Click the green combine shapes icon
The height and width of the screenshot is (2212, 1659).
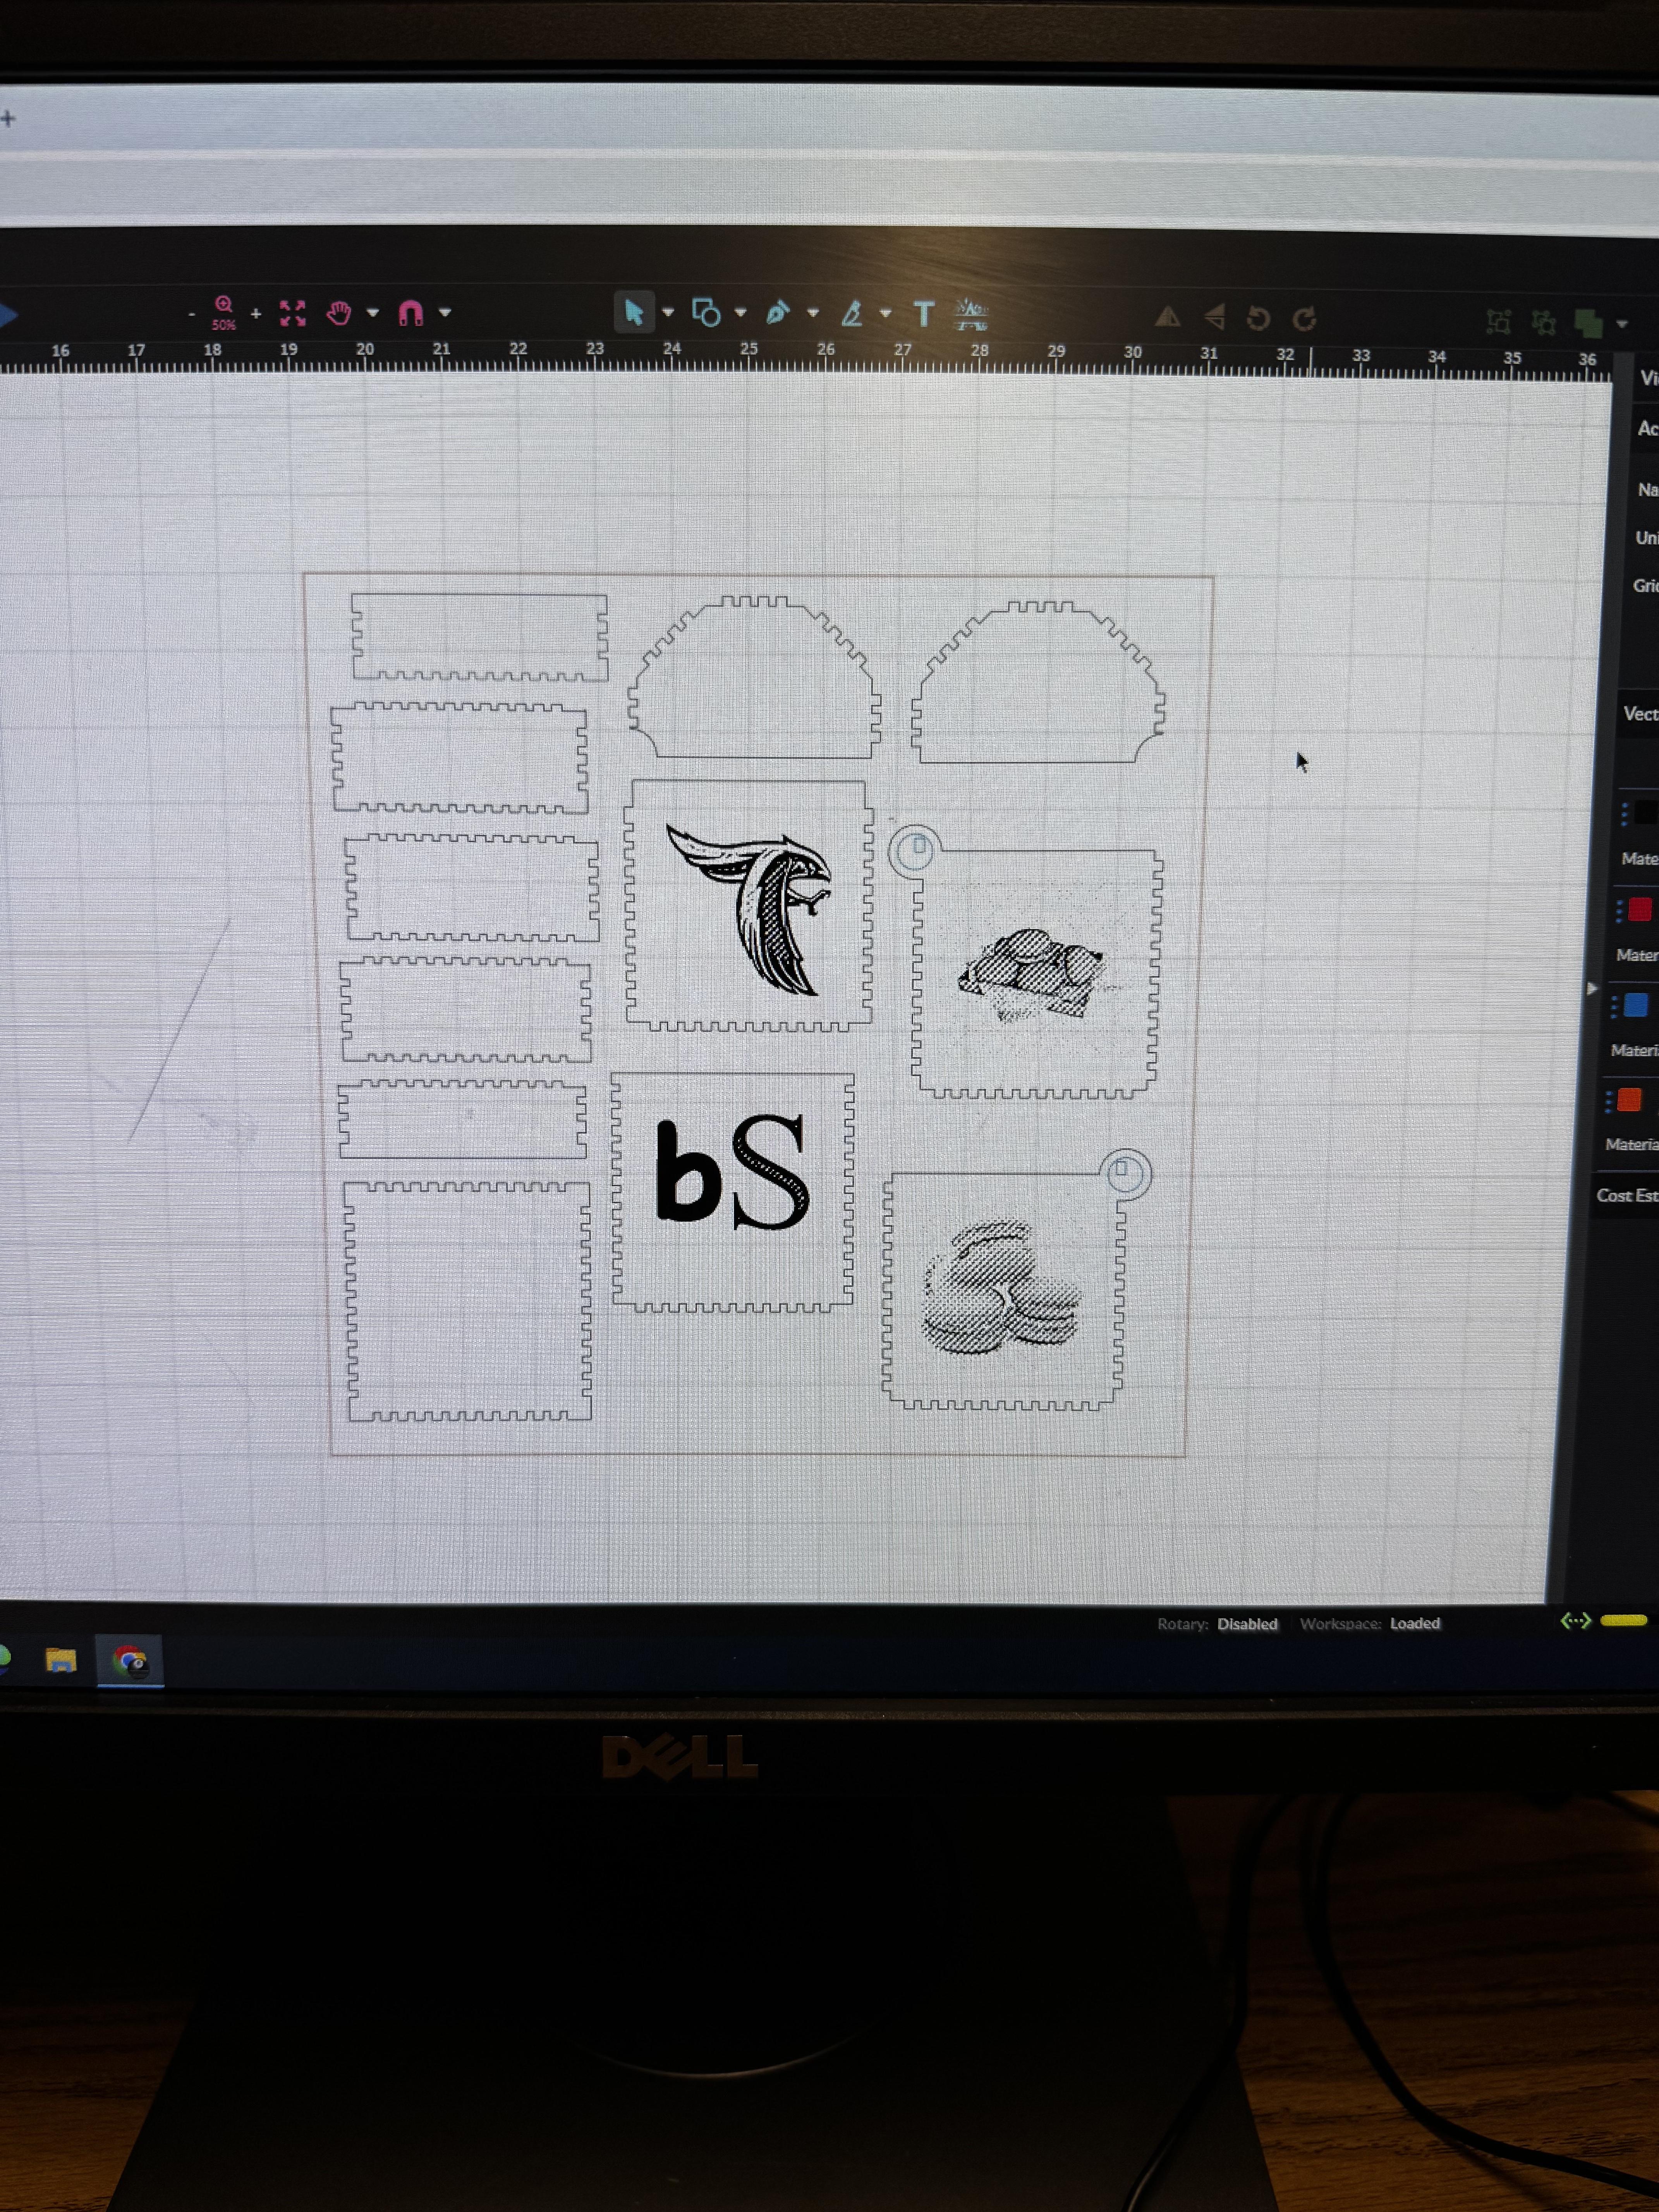[1588, 323]
